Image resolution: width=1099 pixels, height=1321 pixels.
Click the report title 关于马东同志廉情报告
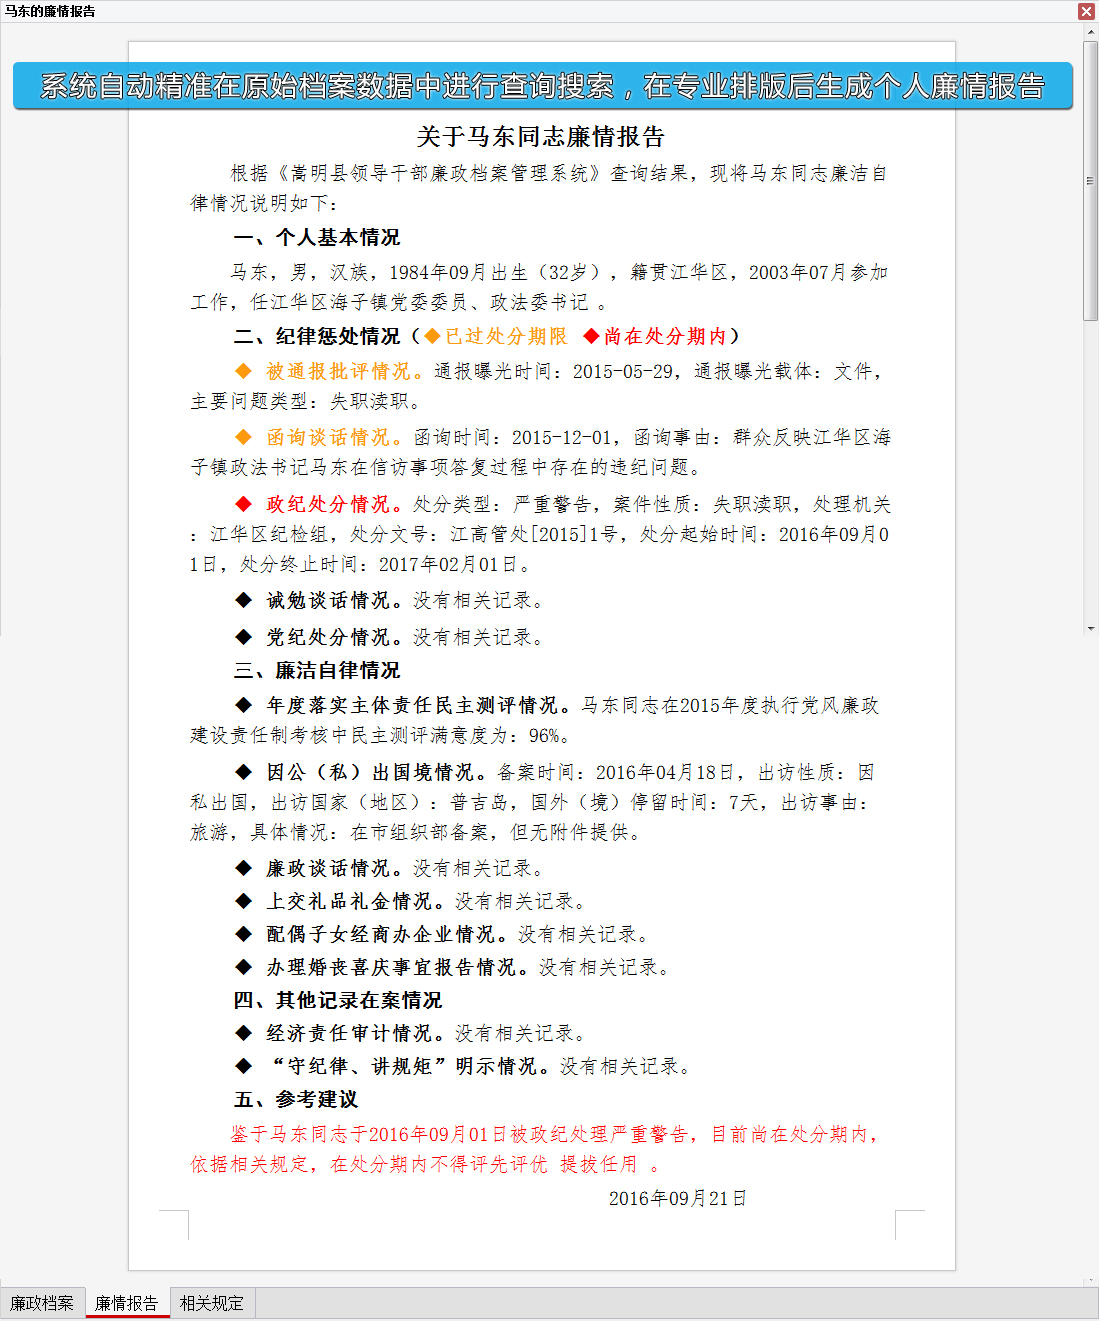point(541,137)
